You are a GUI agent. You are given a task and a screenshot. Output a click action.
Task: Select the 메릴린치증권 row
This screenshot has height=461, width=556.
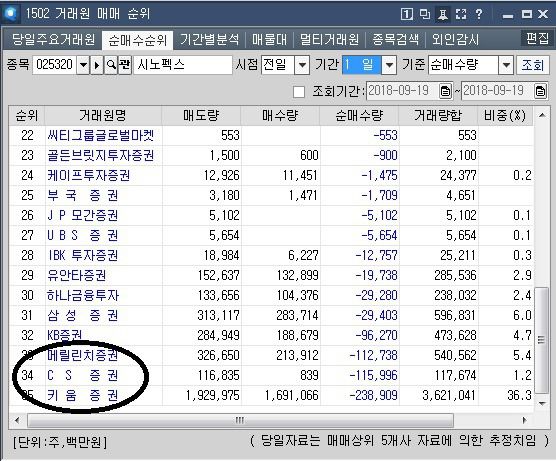click(x=271, y=355)
